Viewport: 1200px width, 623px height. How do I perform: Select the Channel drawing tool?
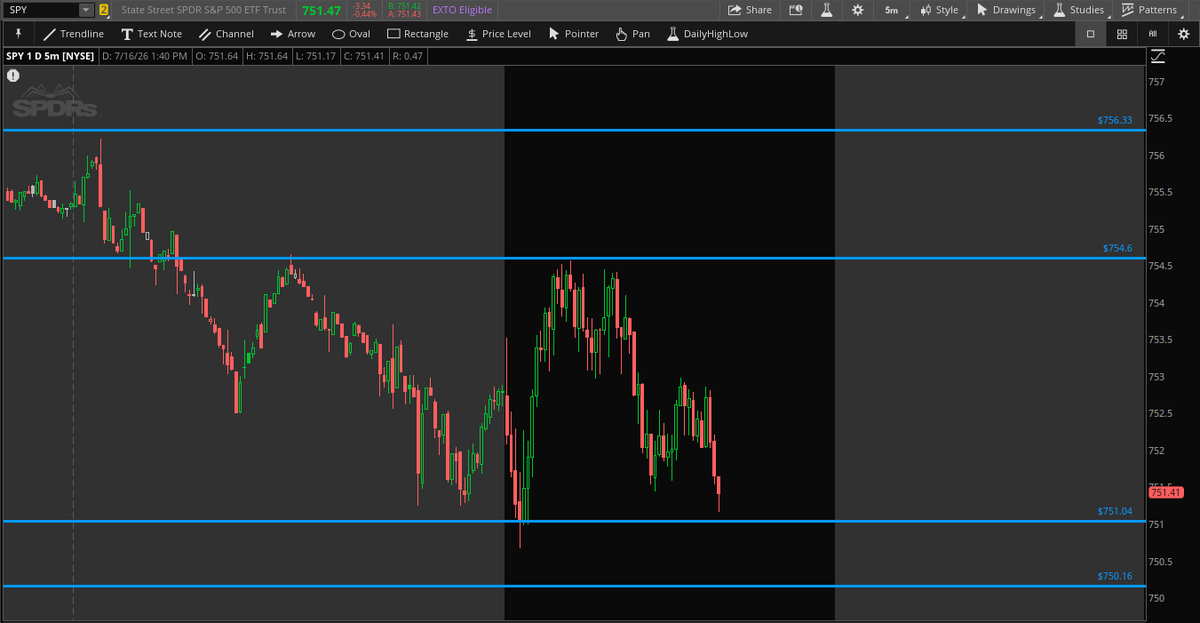[226, 33]
